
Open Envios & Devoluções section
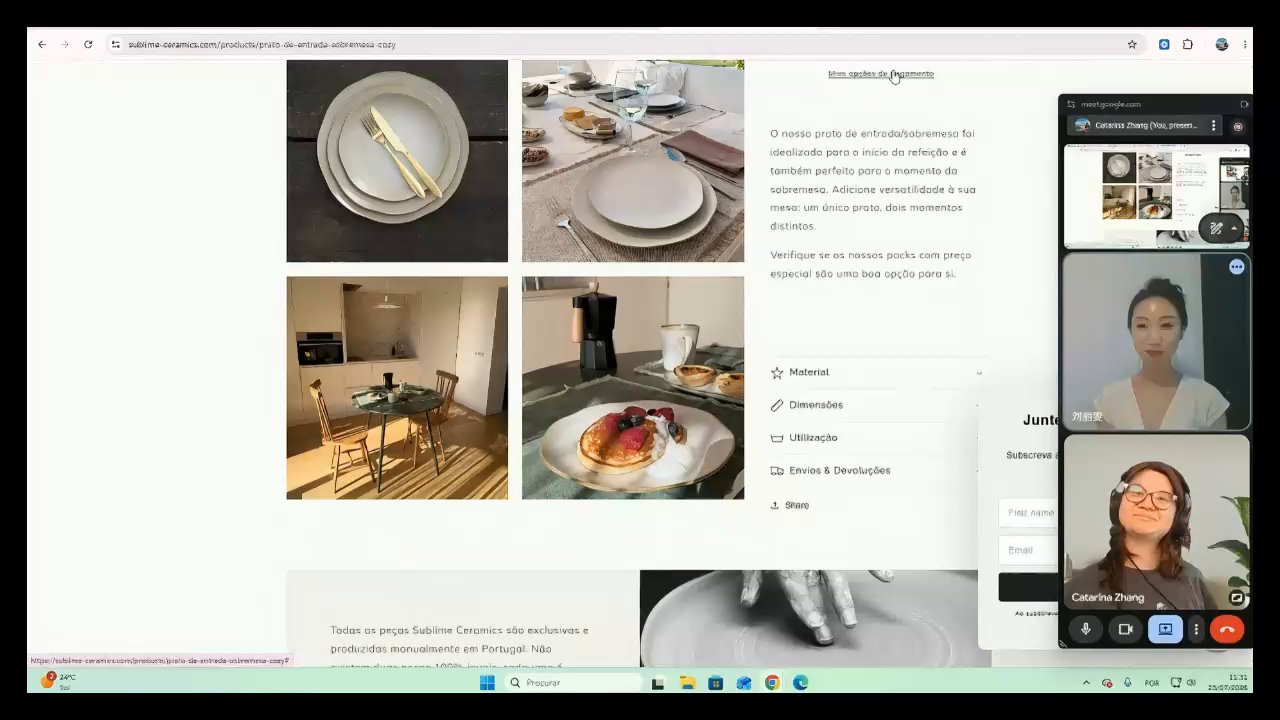pos(877,470)
